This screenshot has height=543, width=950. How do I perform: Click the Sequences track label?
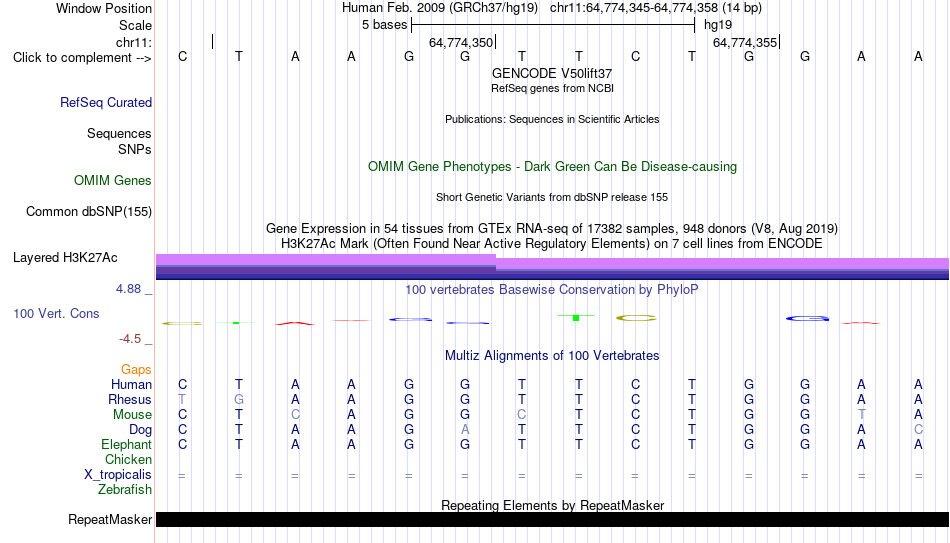click(119, 133)
